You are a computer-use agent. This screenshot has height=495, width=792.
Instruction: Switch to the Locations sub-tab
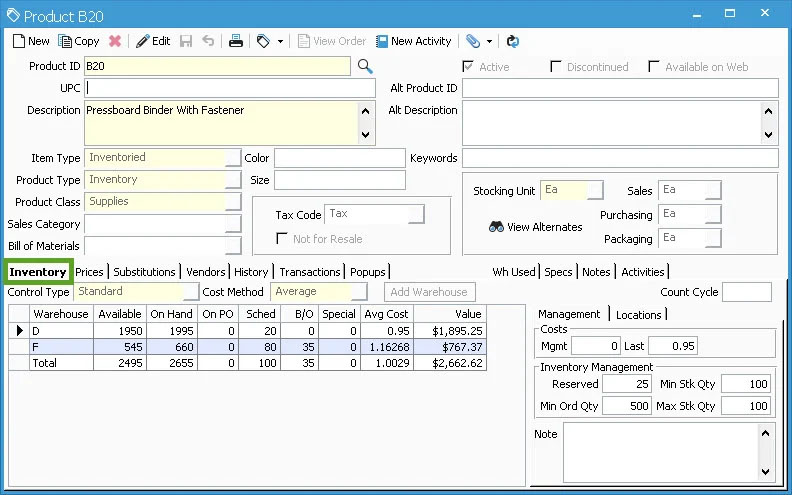click(x=638, y=315)
